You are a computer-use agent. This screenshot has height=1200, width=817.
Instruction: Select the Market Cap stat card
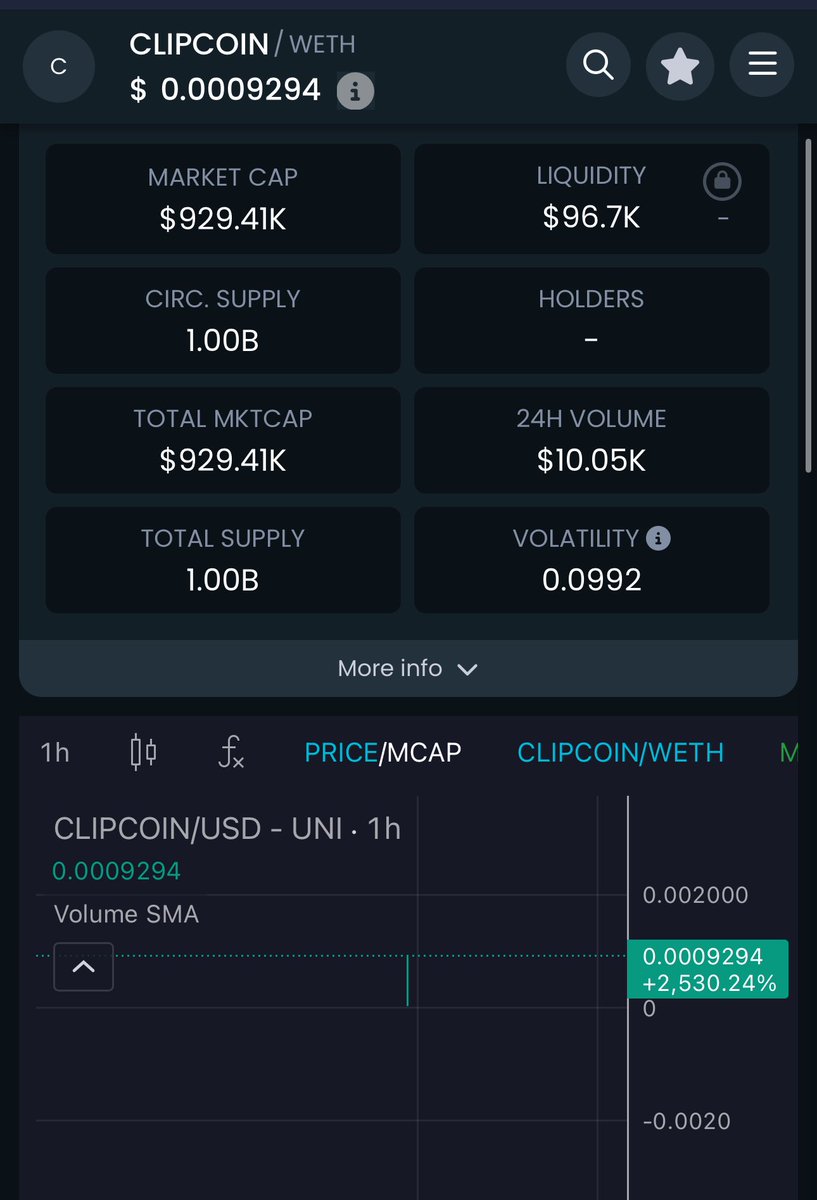[x=223, y=199]
